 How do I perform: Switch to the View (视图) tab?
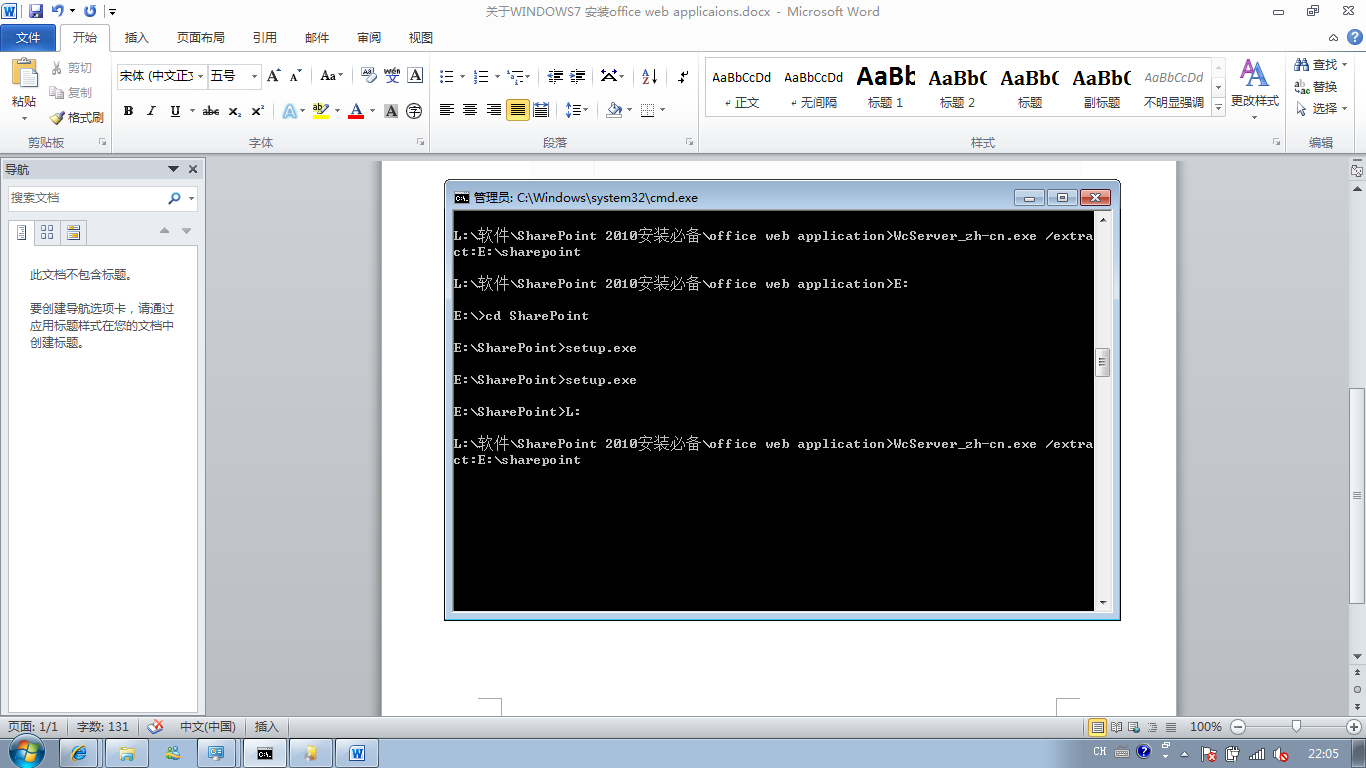click(421, 38)
